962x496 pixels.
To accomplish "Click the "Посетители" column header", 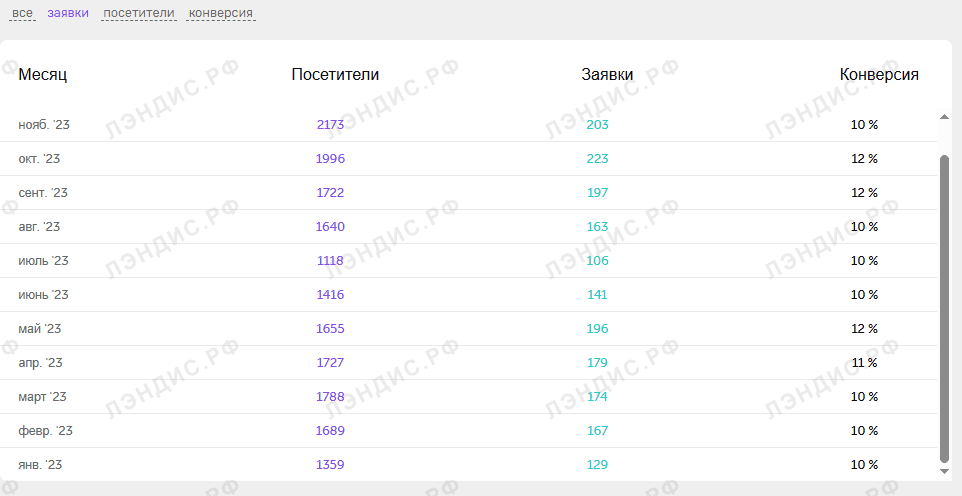I will (335, 75).
